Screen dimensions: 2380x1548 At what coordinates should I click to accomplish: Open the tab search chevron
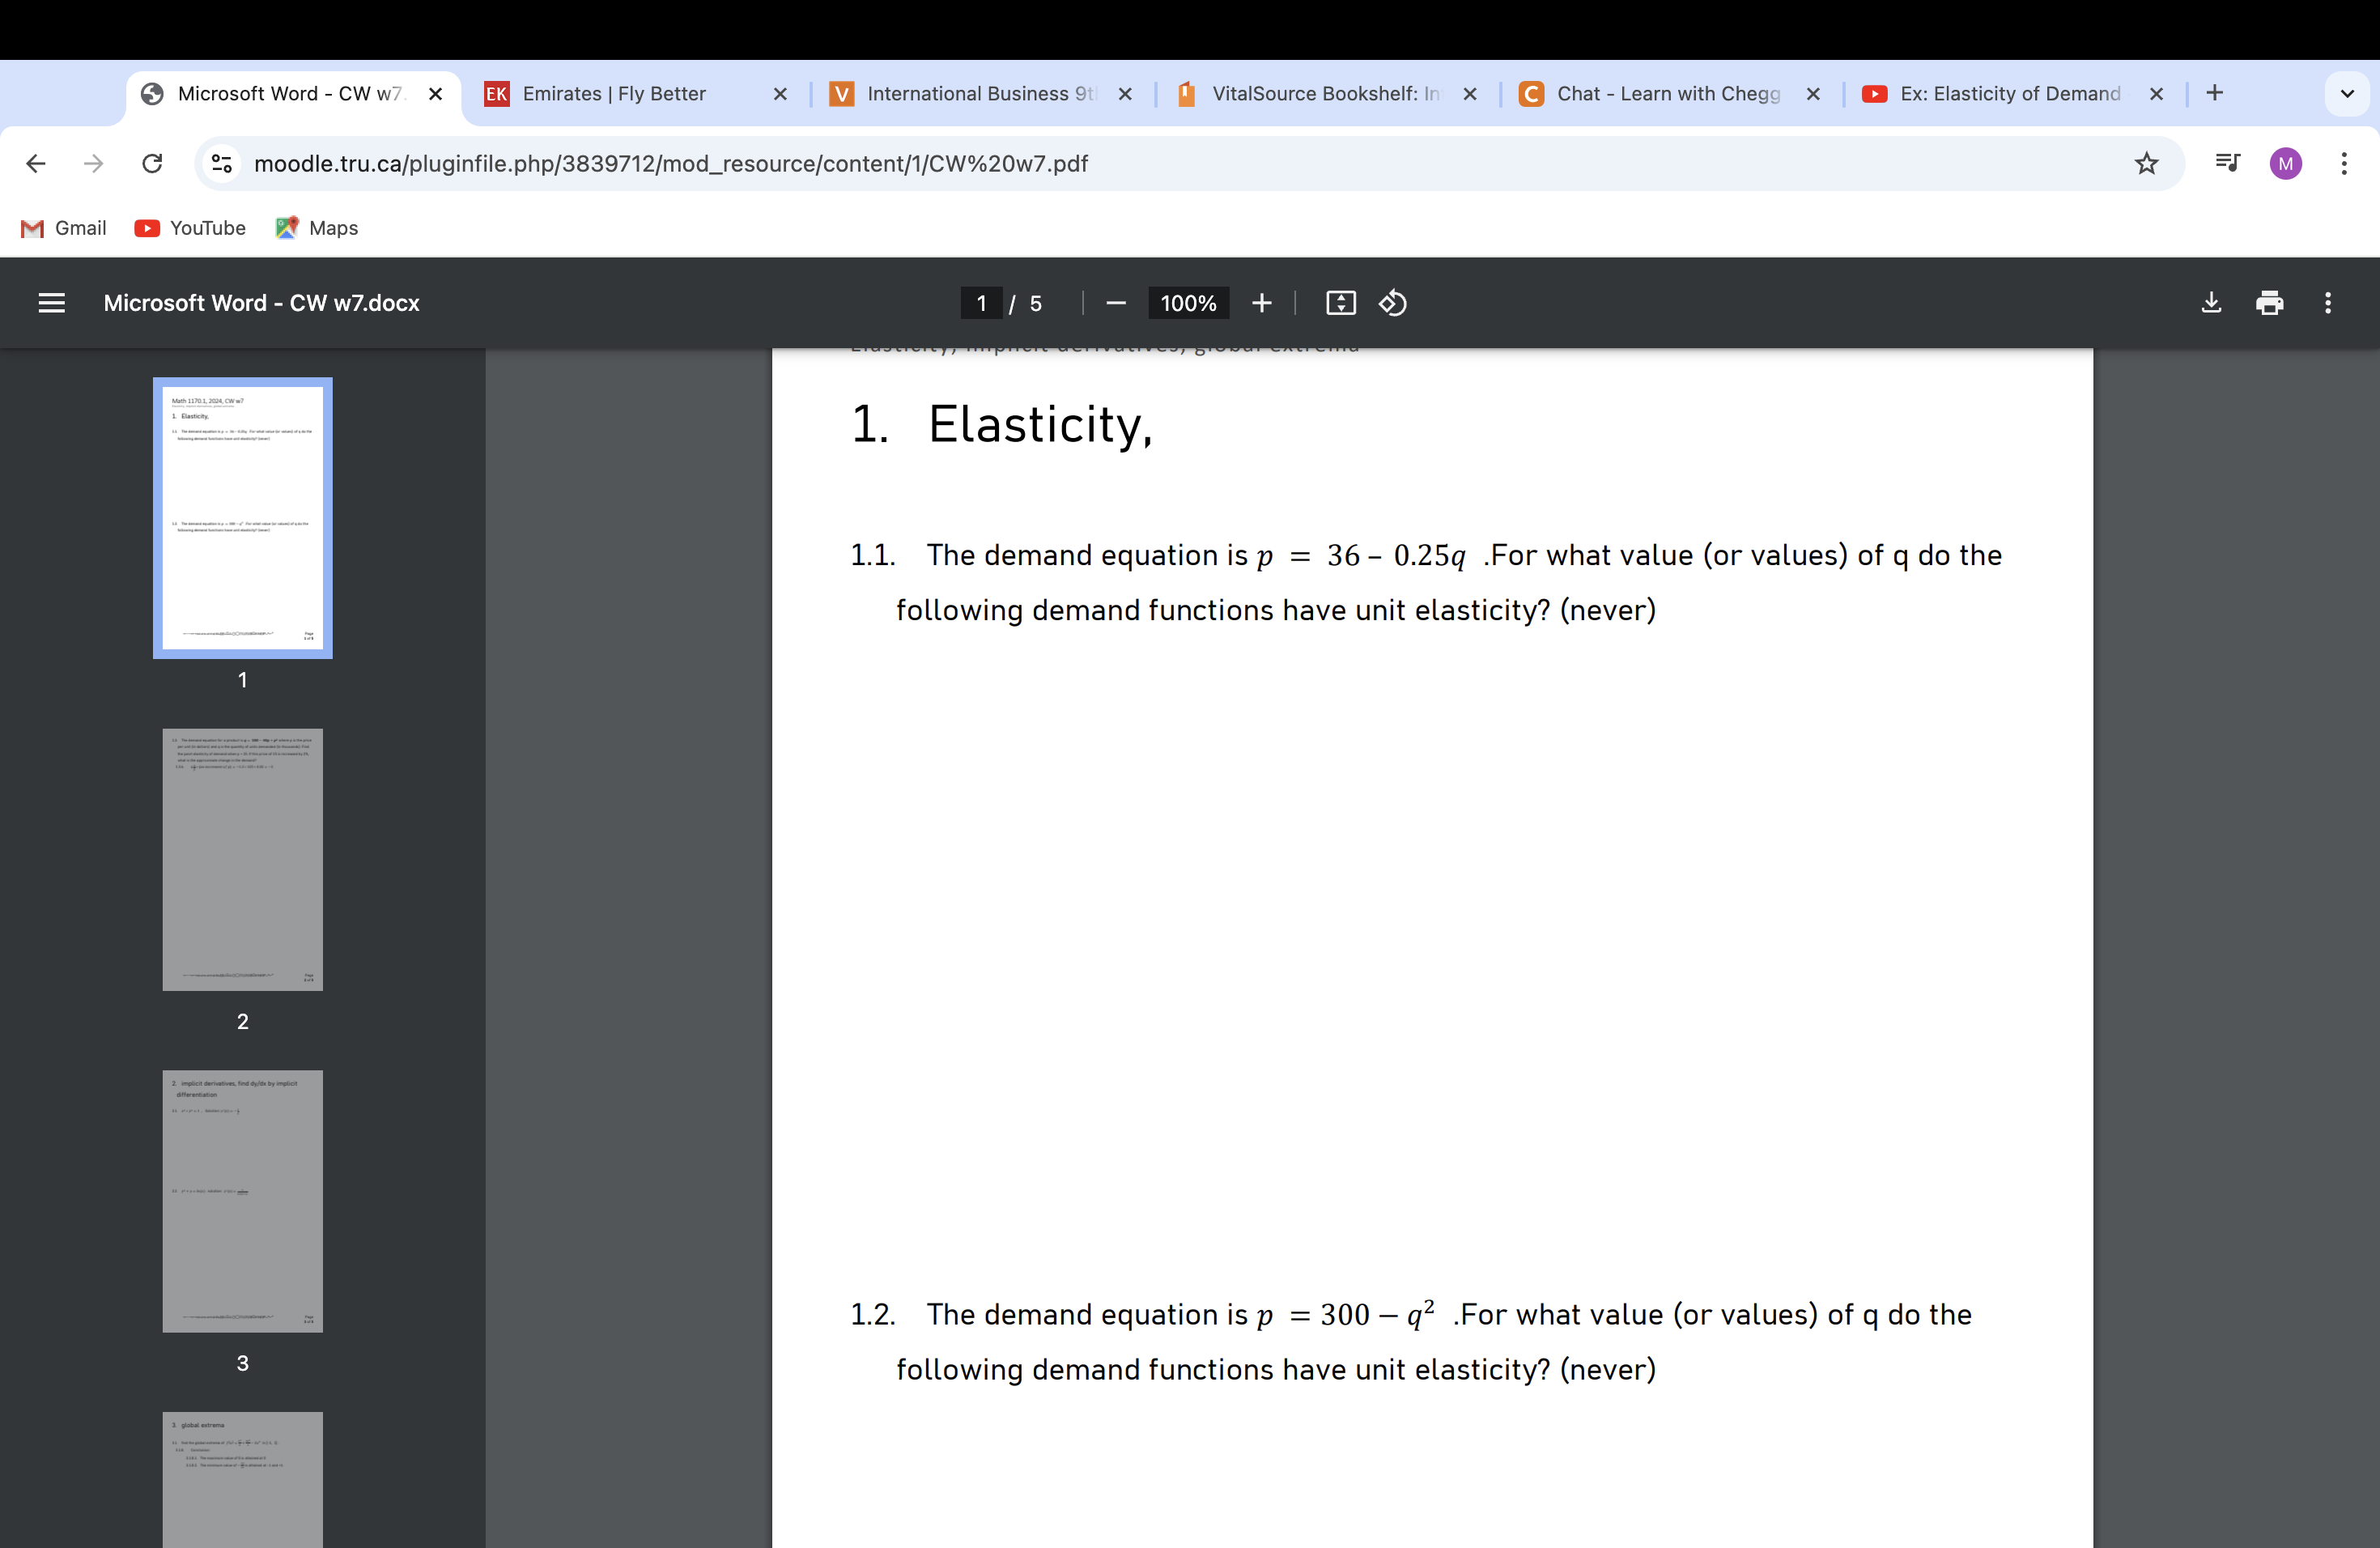(2347, 93)
